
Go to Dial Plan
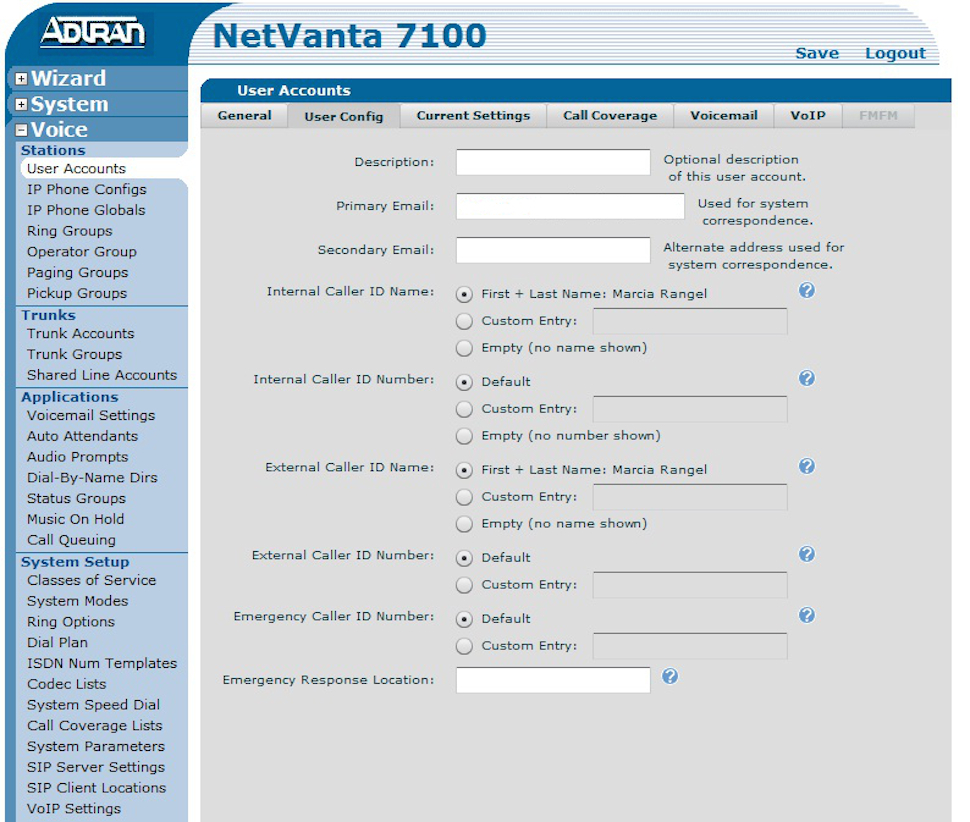(57, 643)
